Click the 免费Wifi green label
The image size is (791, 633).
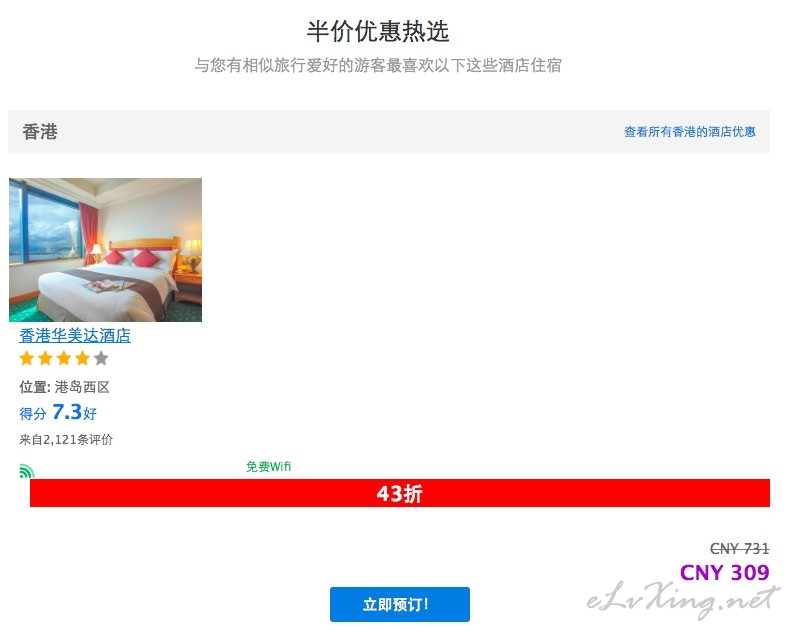tap(268, 467)
